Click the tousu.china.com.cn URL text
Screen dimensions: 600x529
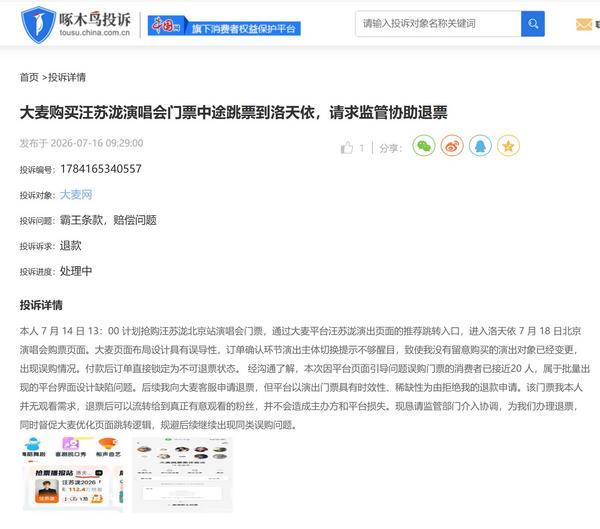(95, 33)
